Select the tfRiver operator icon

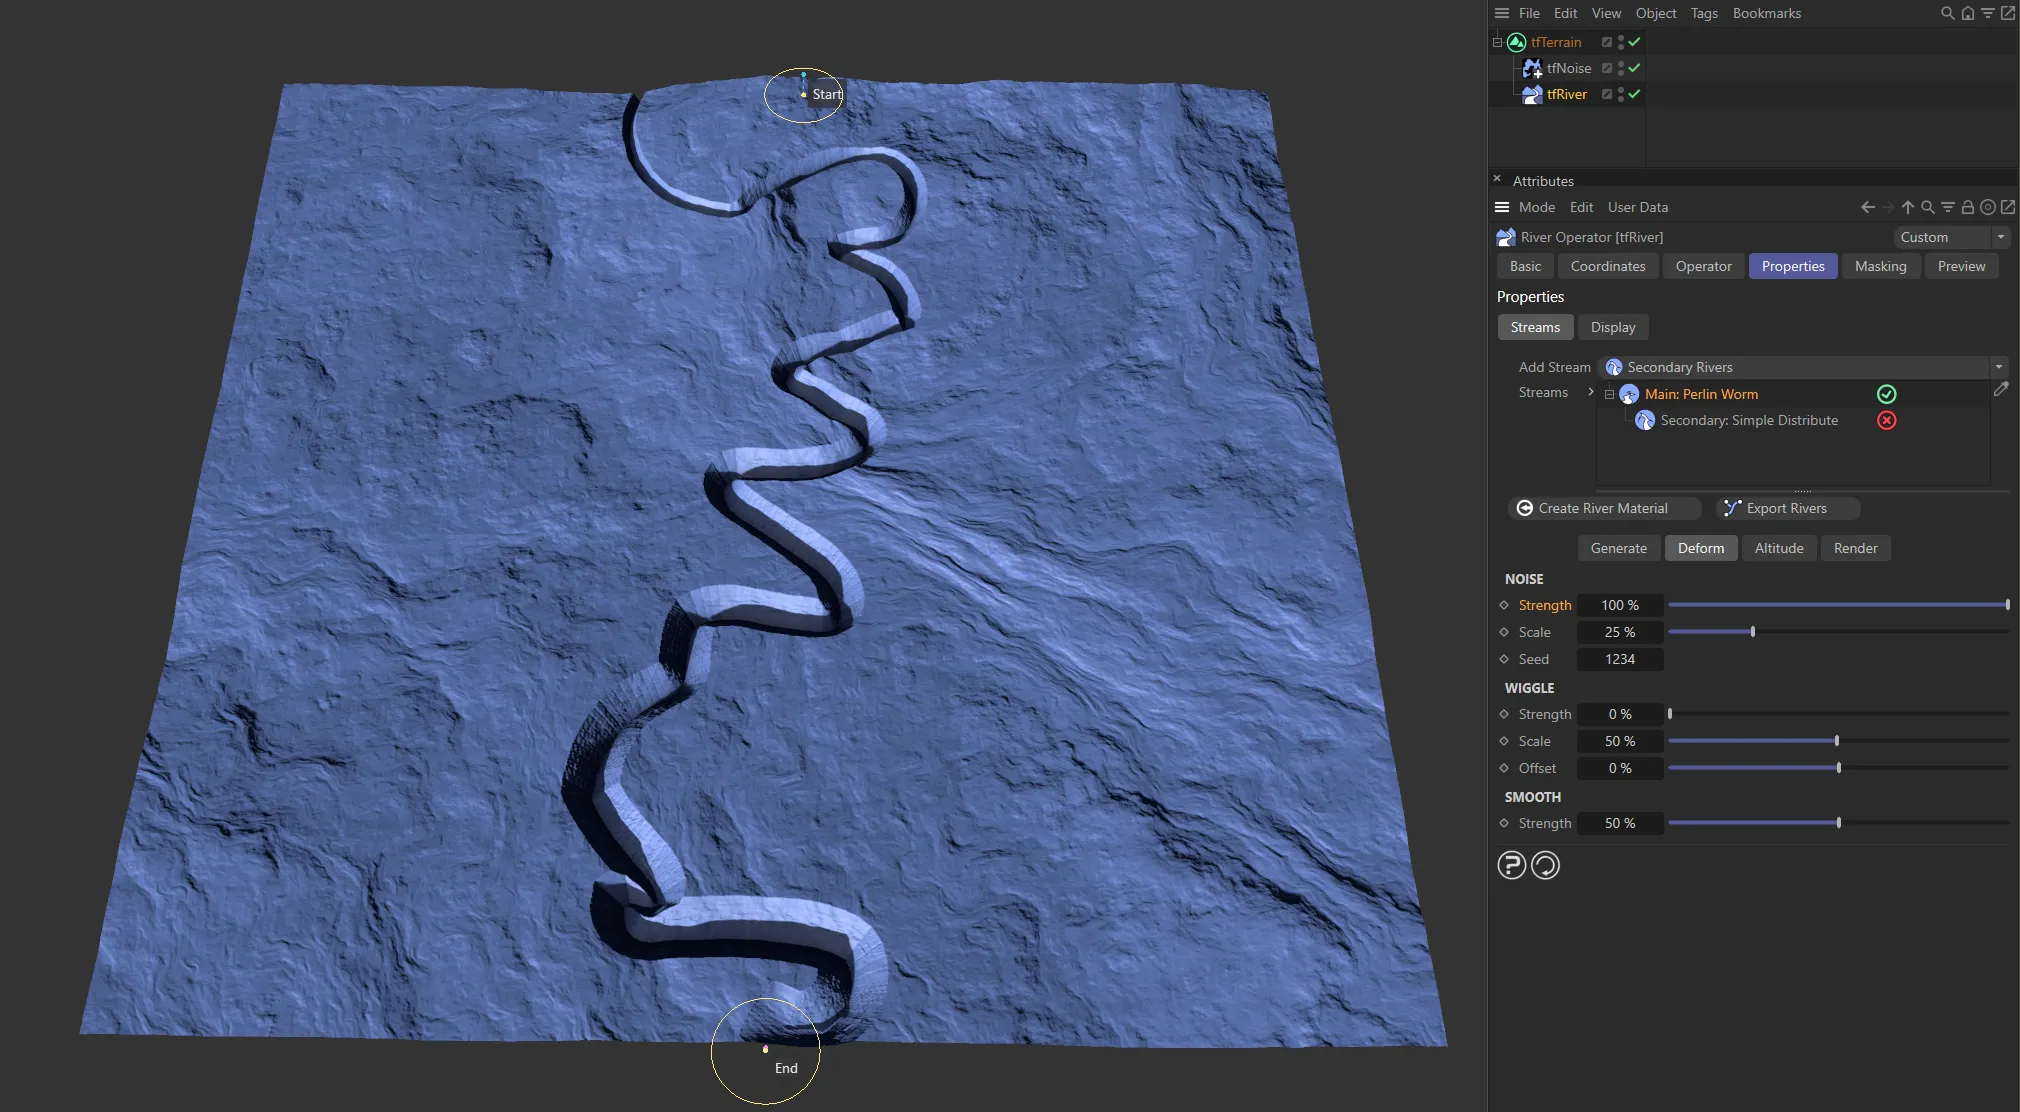click(1532, 94)
